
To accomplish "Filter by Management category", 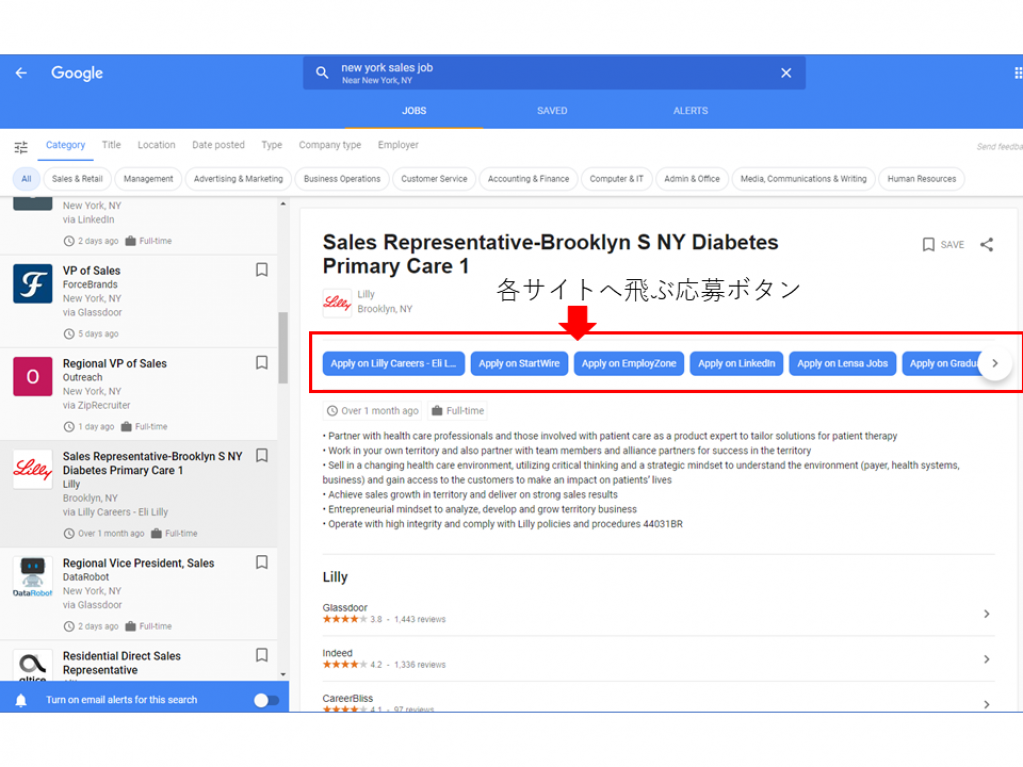I will pyautogui.click(x=148, y=179).
